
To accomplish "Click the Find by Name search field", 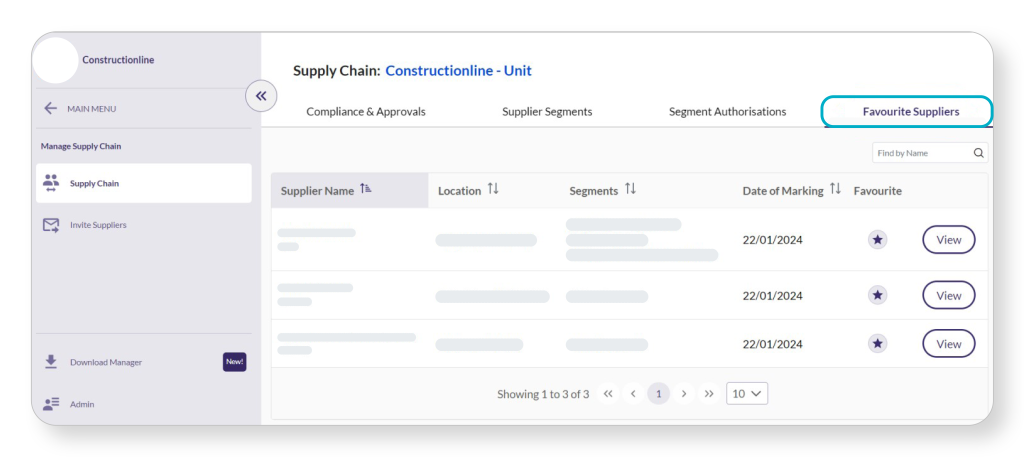I will [920, 153].
